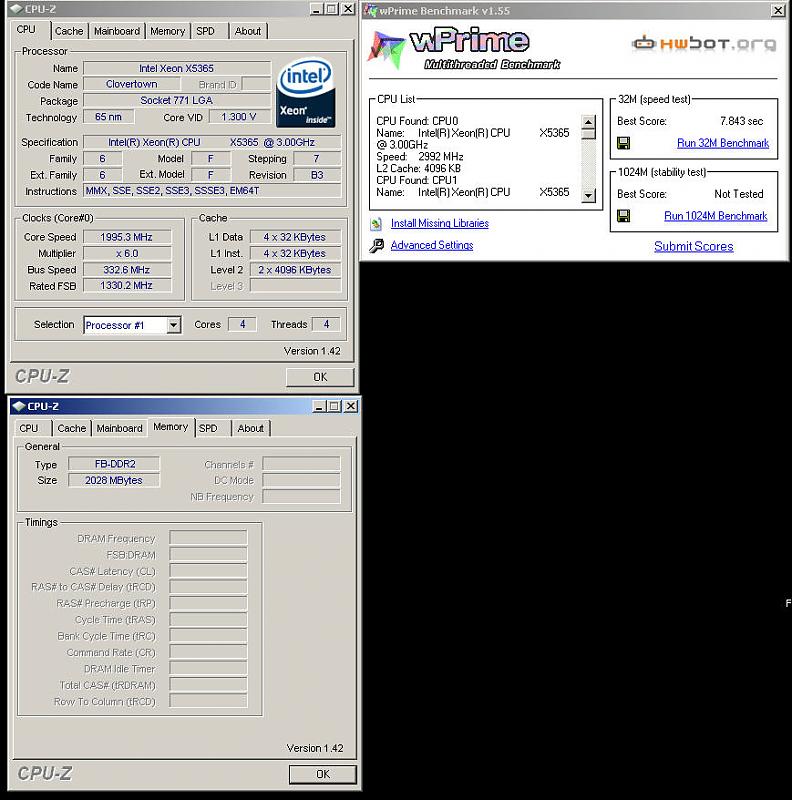Viewport: 792px width, 800px height.
Task: Click the HWBOT.org logo
Action: coord(704,44)
